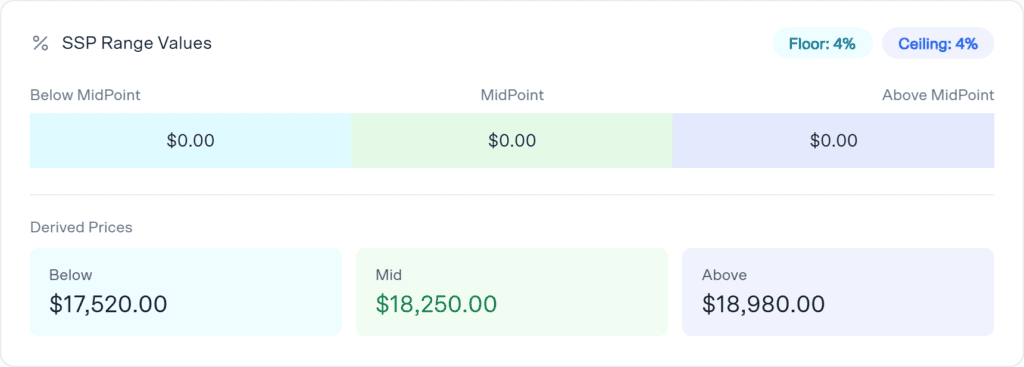Click the Above label in lavender card
Image resolution: width=1024 pixels, height=367 pixels.
724,275
